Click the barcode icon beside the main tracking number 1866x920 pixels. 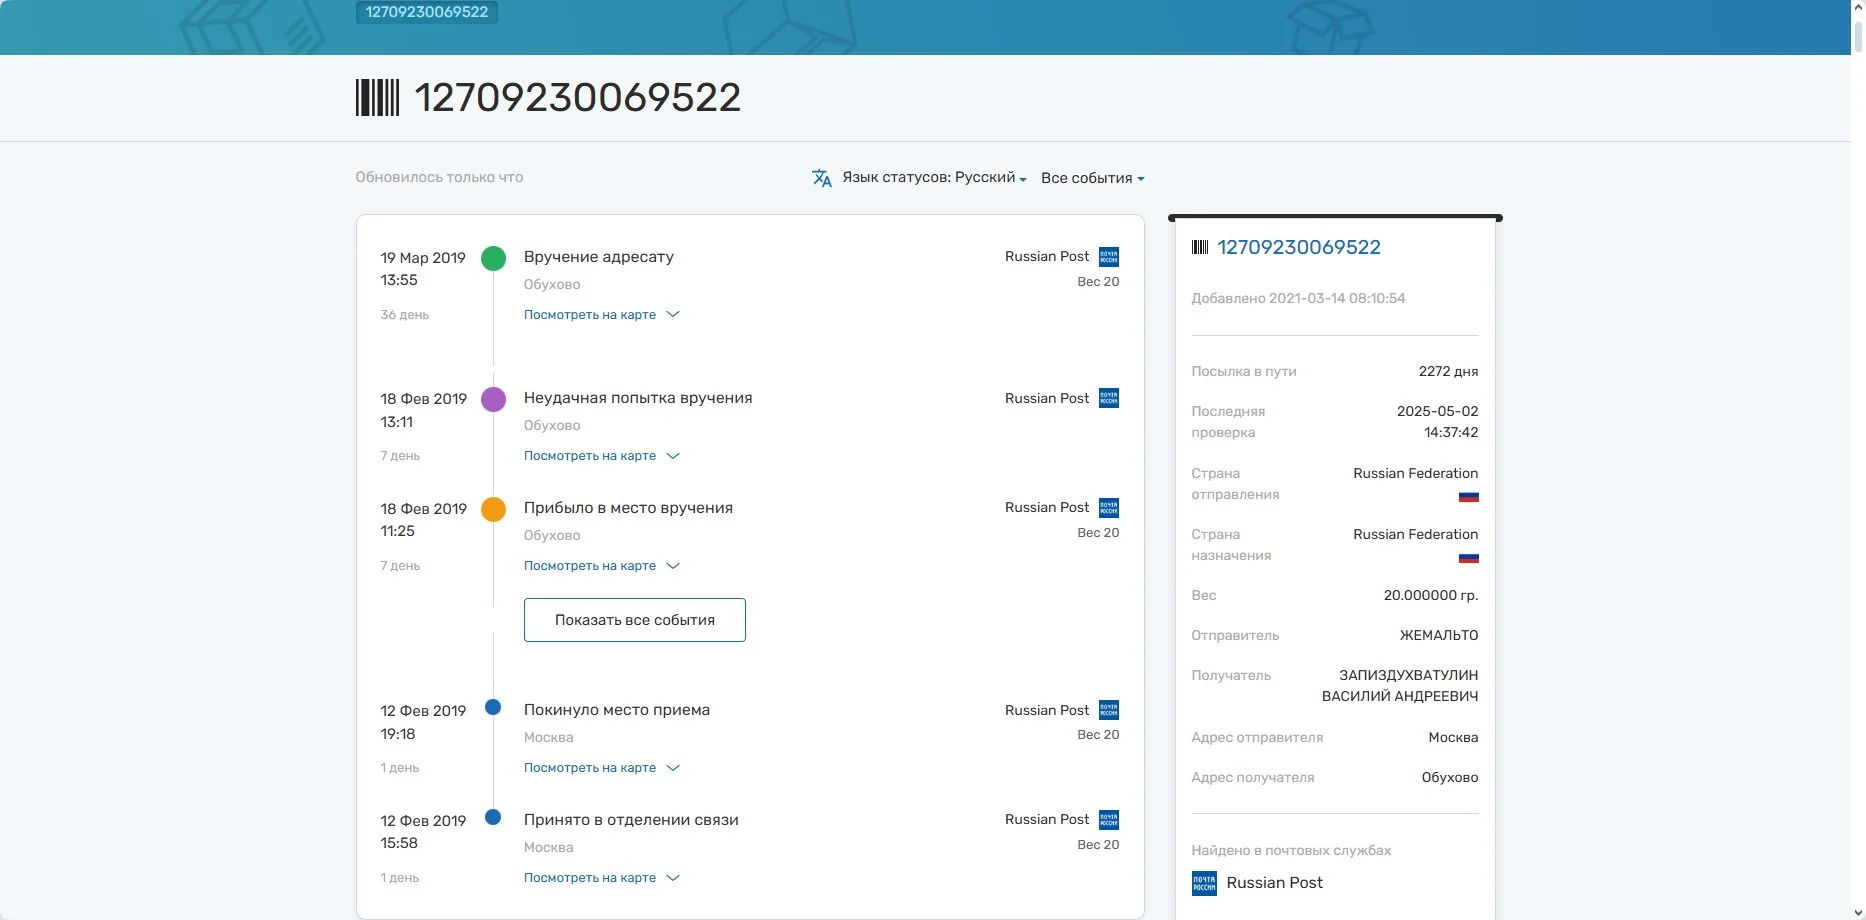pyautogui.click(x=377, y=98)
